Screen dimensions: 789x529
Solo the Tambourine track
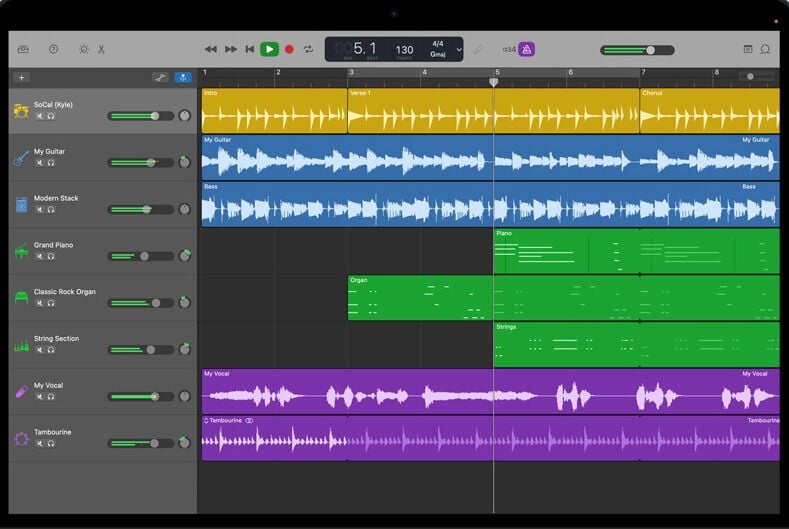tap(51, 444)
